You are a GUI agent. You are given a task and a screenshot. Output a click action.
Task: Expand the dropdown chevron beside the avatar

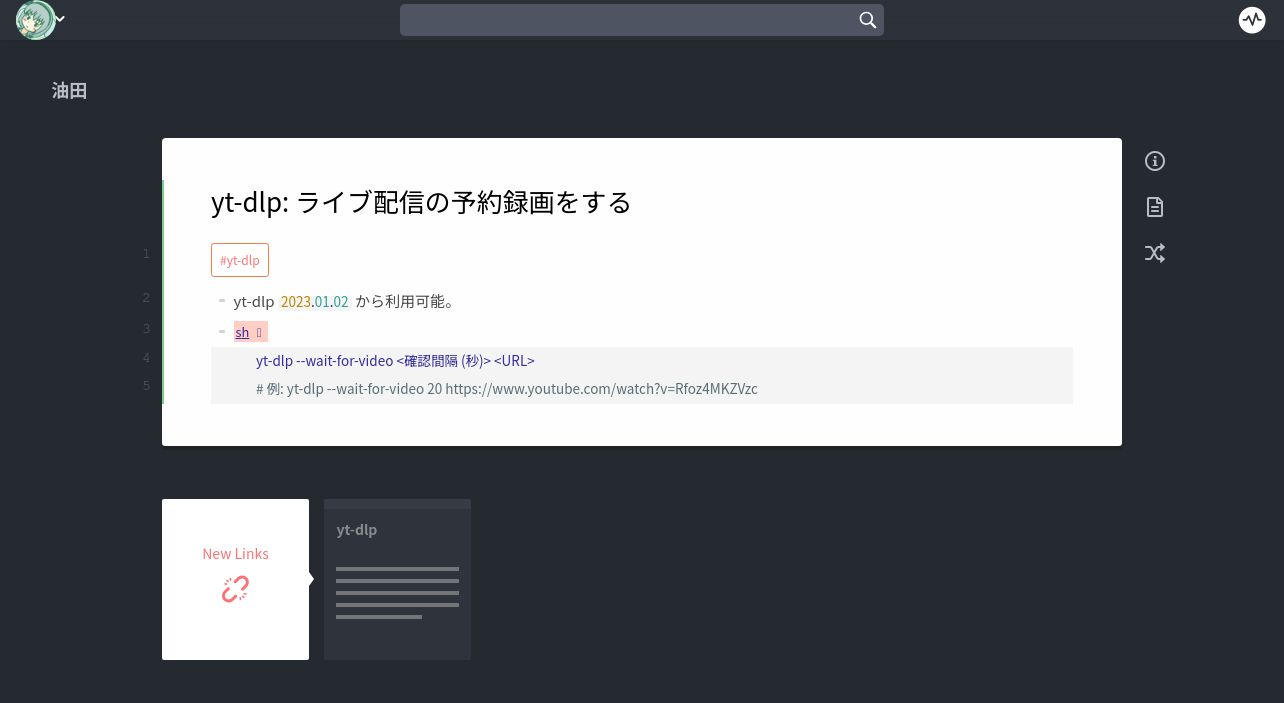pyautogui.click(x=61, y=19)
